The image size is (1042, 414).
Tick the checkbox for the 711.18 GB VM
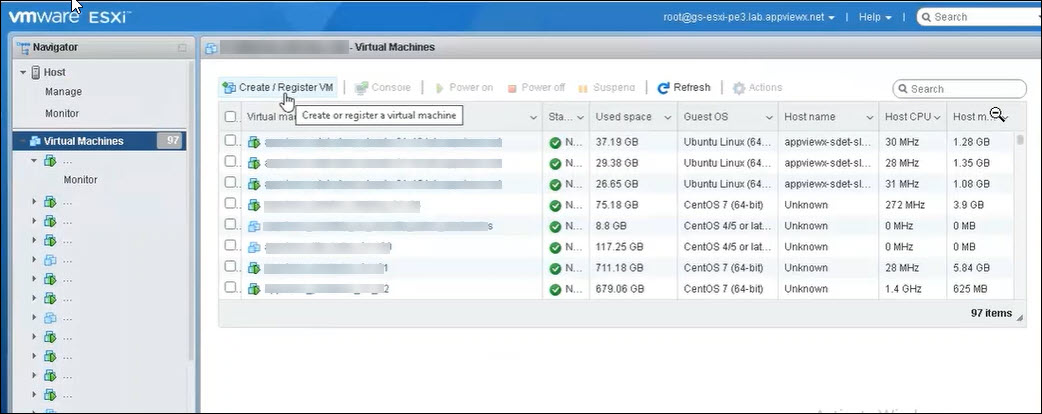pos(230,266)
